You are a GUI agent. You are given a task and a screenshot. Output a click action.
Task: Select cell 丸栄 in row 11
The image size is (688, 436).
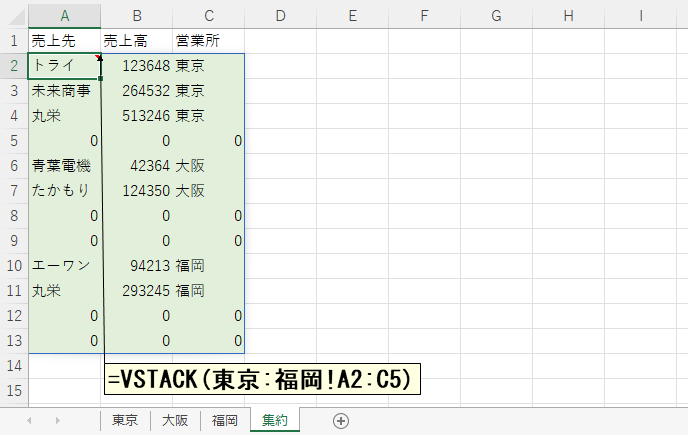pos(64,291)
